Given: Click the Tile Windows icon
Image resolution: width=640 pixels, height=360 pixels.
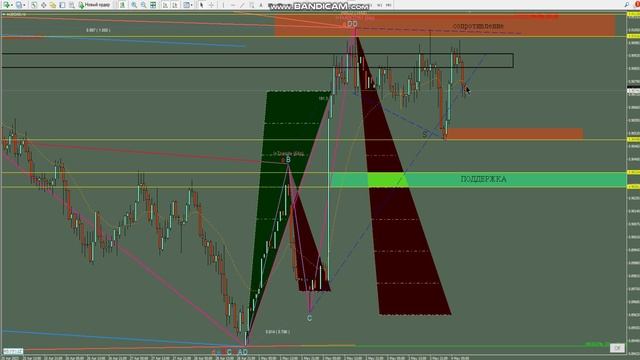Looking at the screenshot, I should (x=153, y=5).
